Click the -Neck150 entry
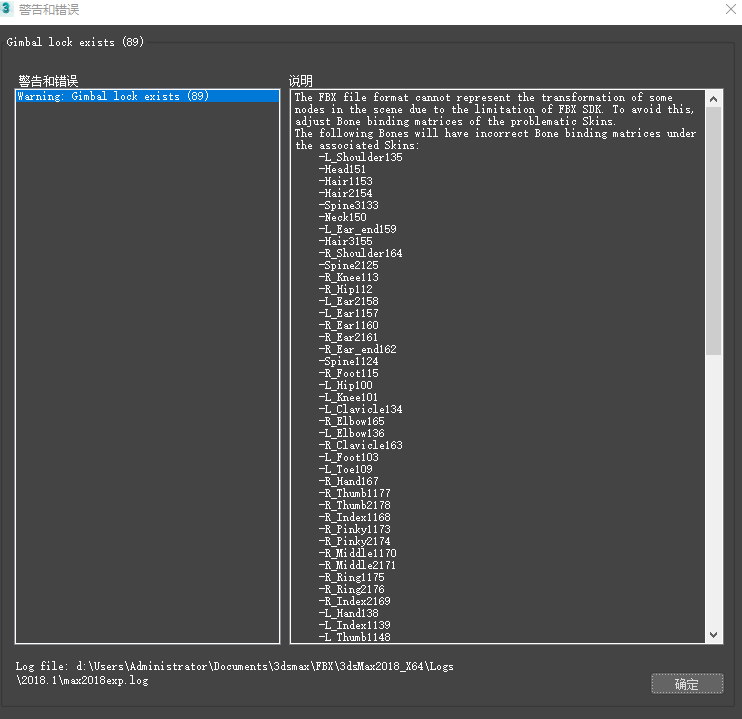The width and height of the screenshot is (742, 719). (343, 217)
